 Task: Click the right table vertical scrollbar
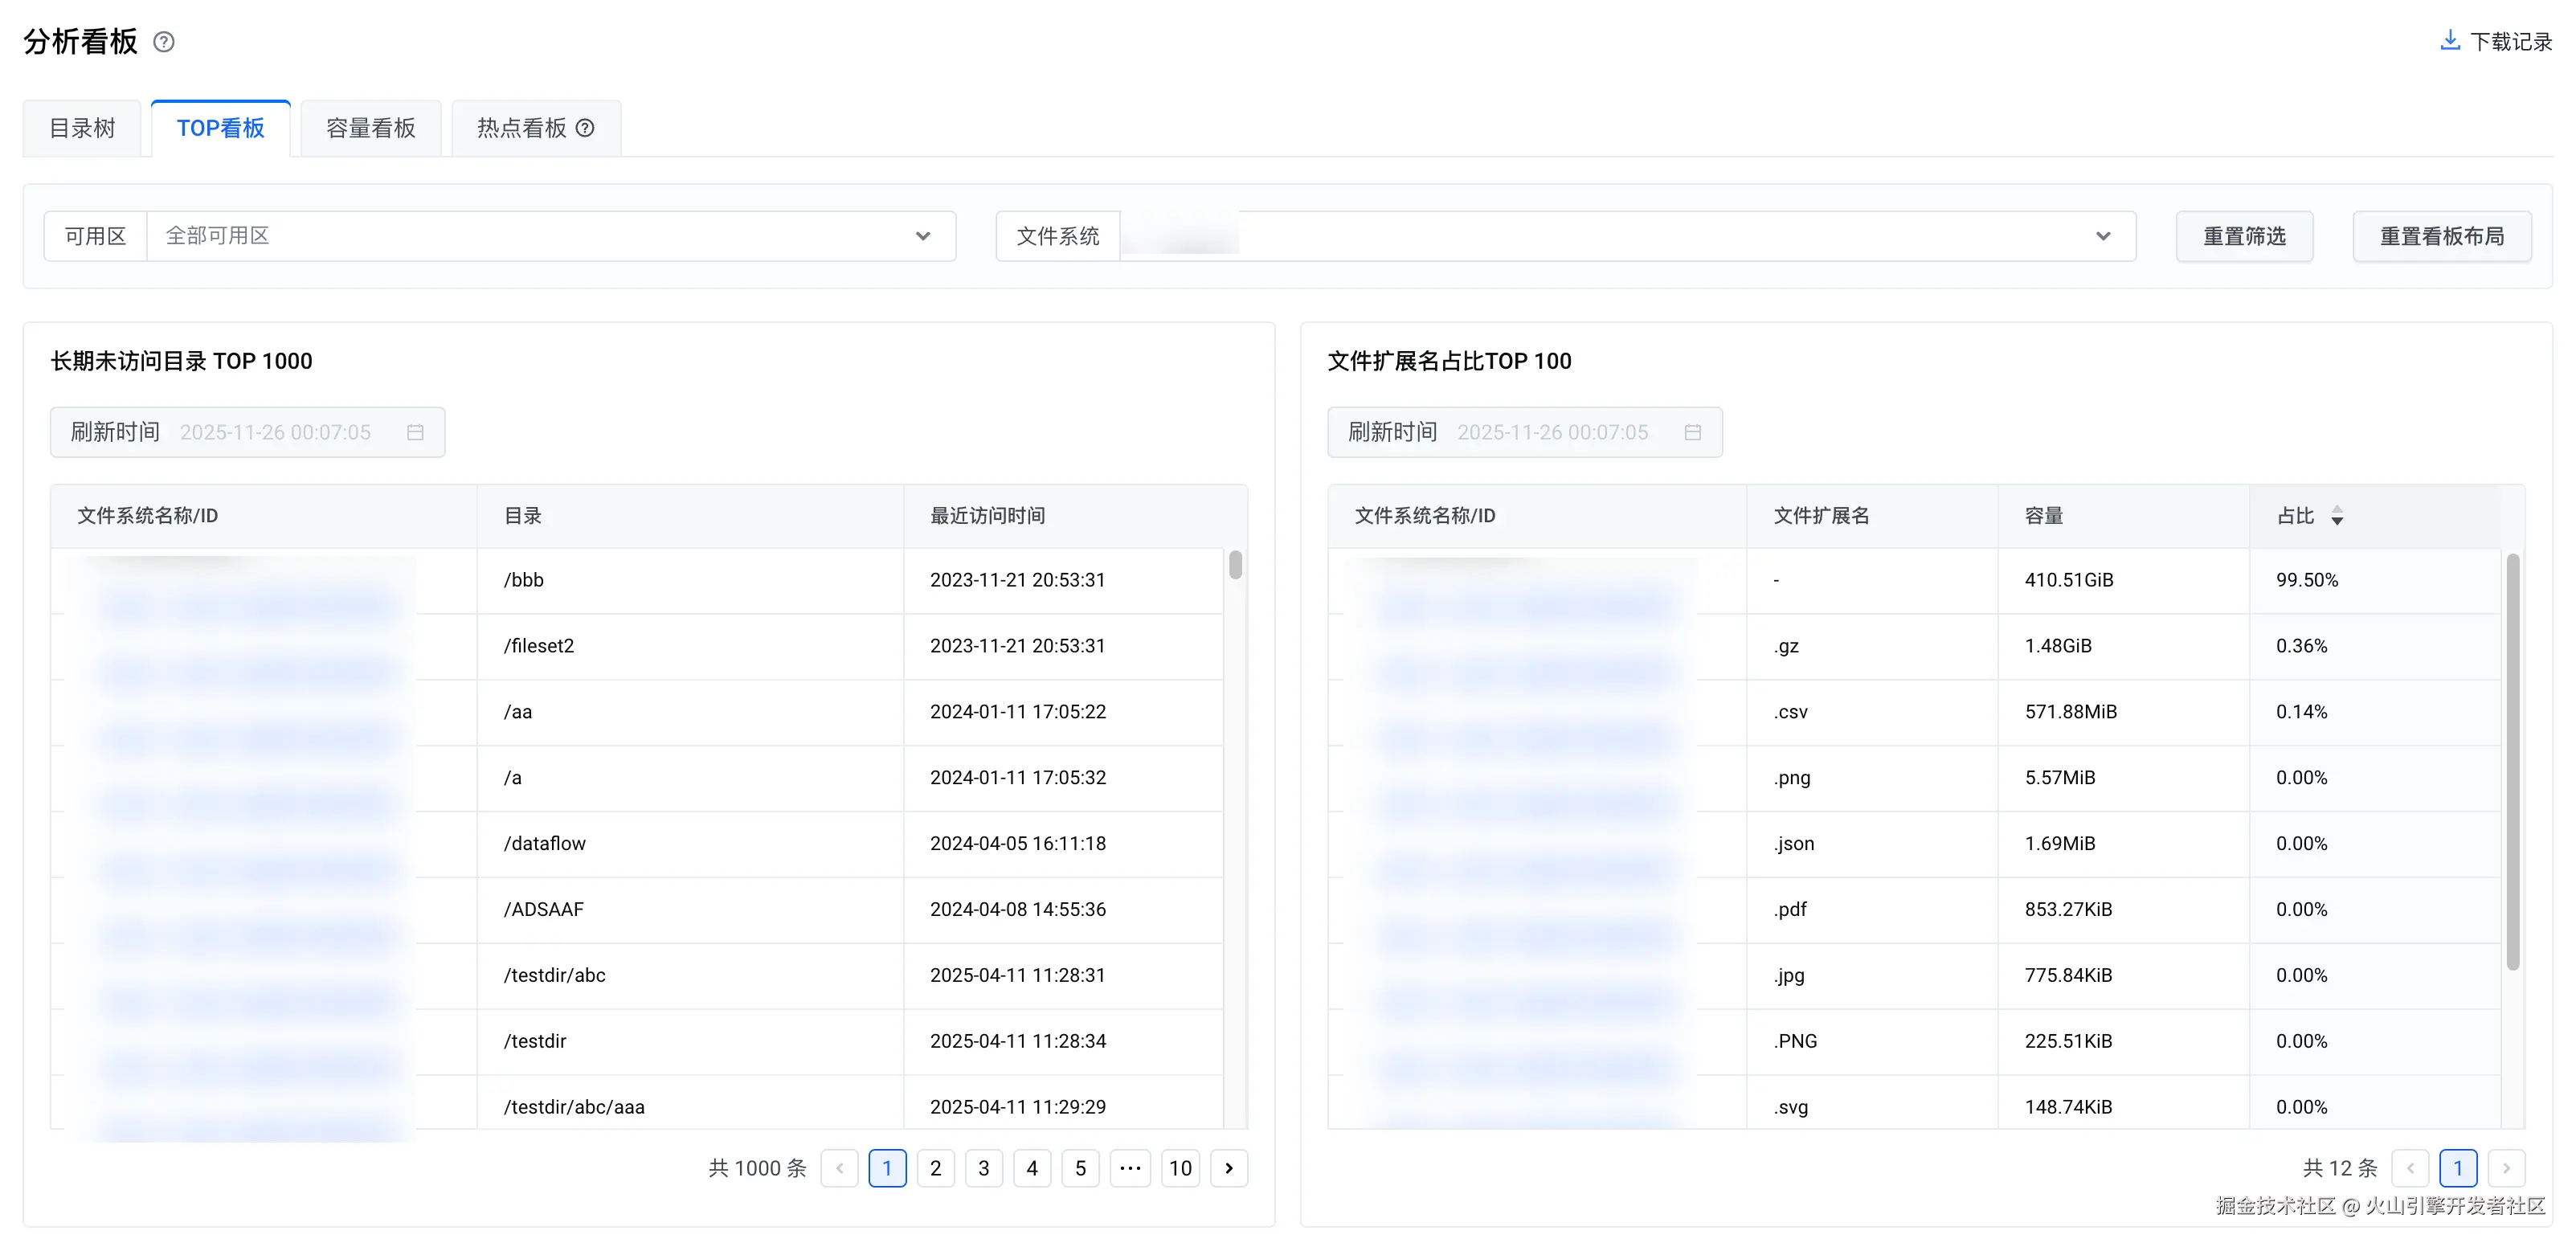click(x=2512, y=760)
